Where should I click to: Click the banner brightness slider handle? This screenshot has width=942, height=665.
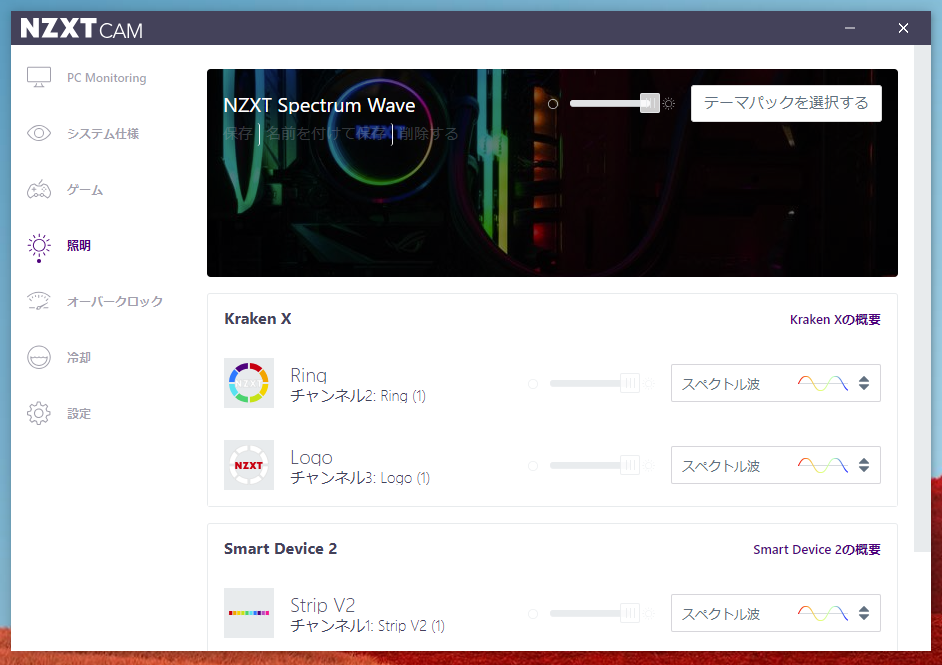pyautogui.click(x=649, y=103)
